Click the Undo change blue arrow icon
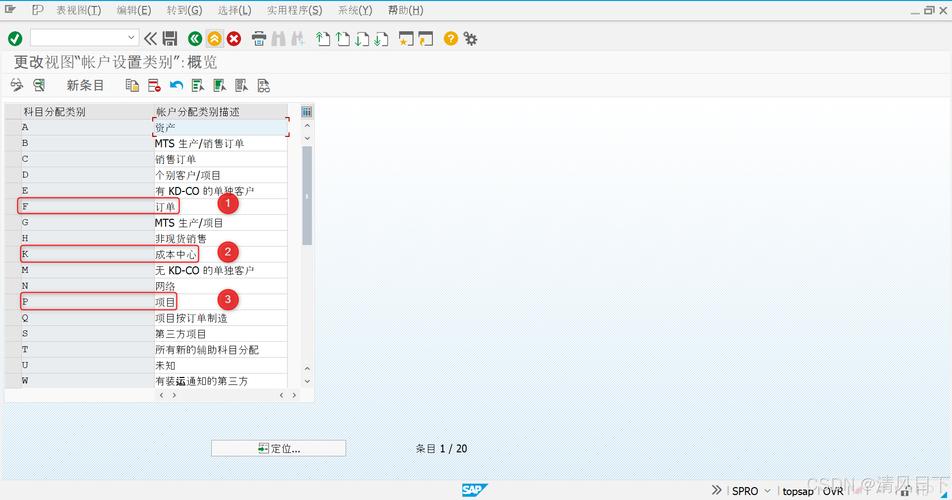Screen dimensions: 952x500 [x=176, y=86]
